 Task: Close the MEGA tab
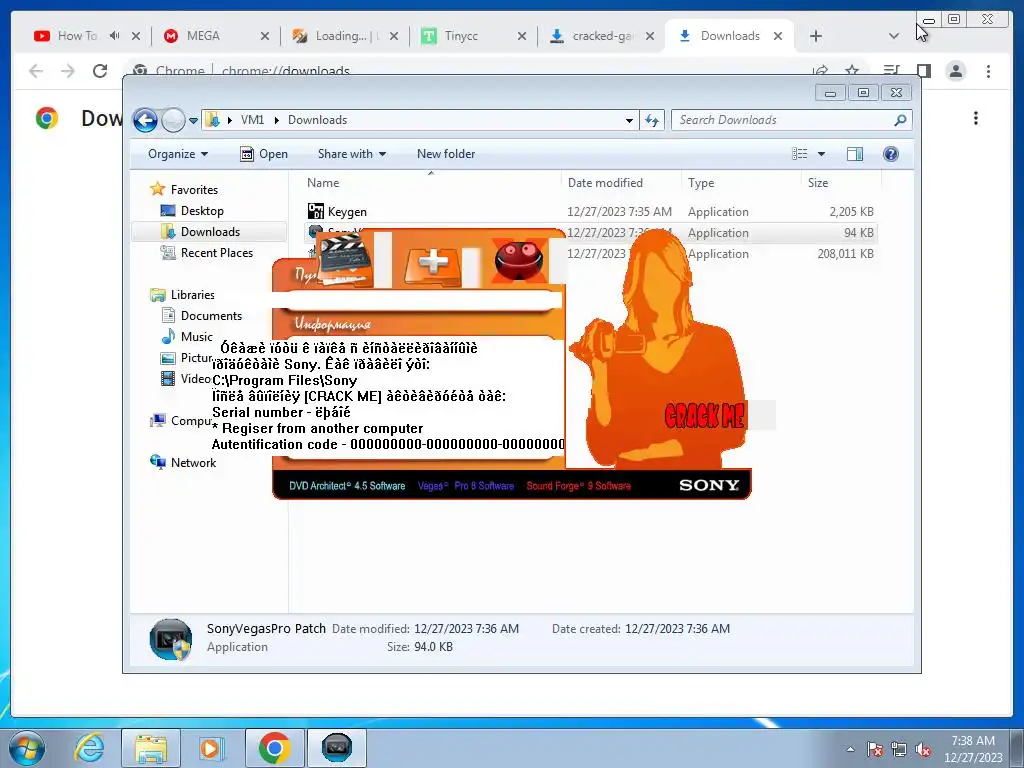click(264, 36)
